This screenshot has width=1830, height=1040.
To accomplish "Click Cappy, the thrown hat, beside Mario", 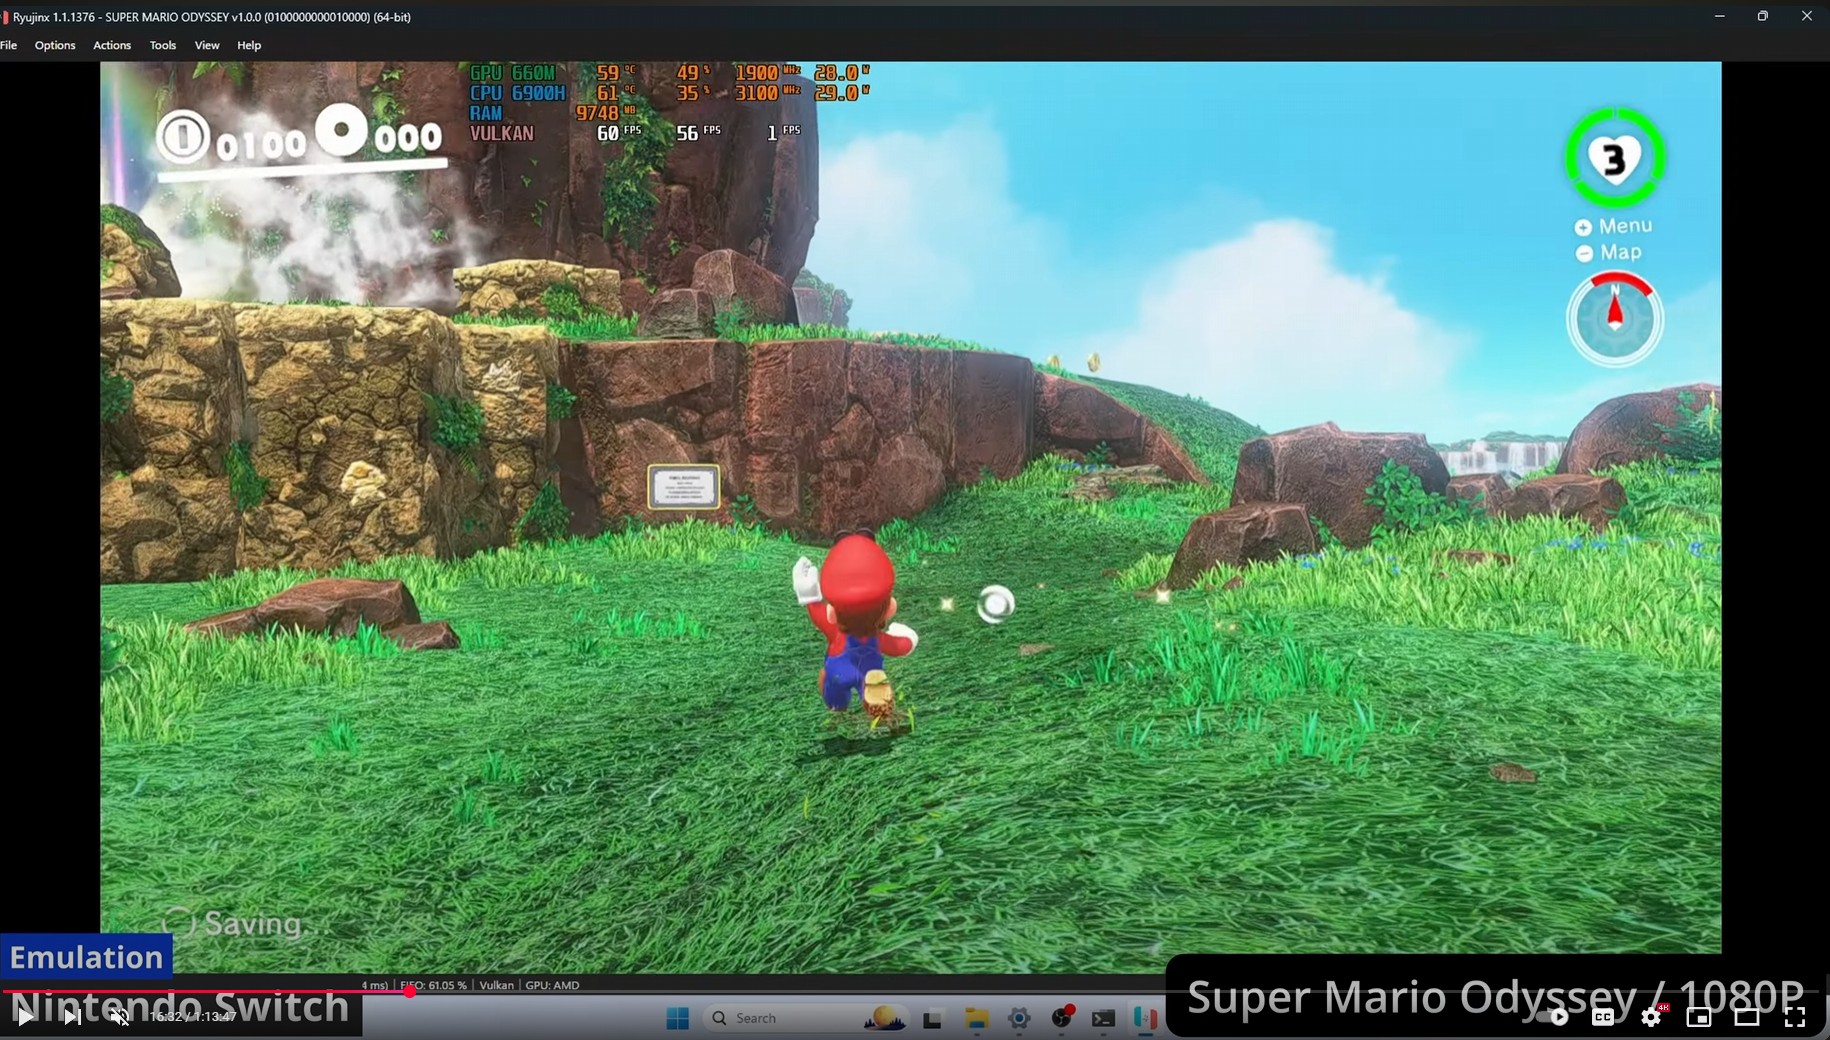I will coord(995,604).
